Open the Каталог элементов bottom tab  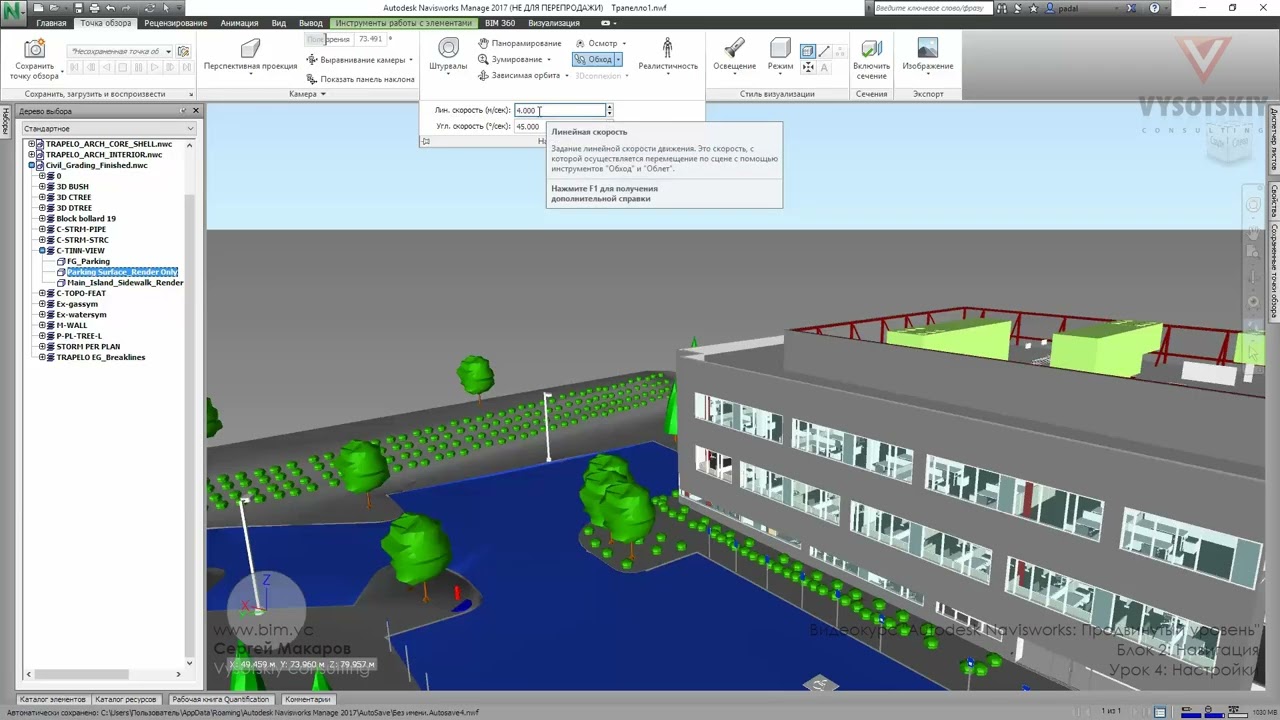tap(53, 699)
